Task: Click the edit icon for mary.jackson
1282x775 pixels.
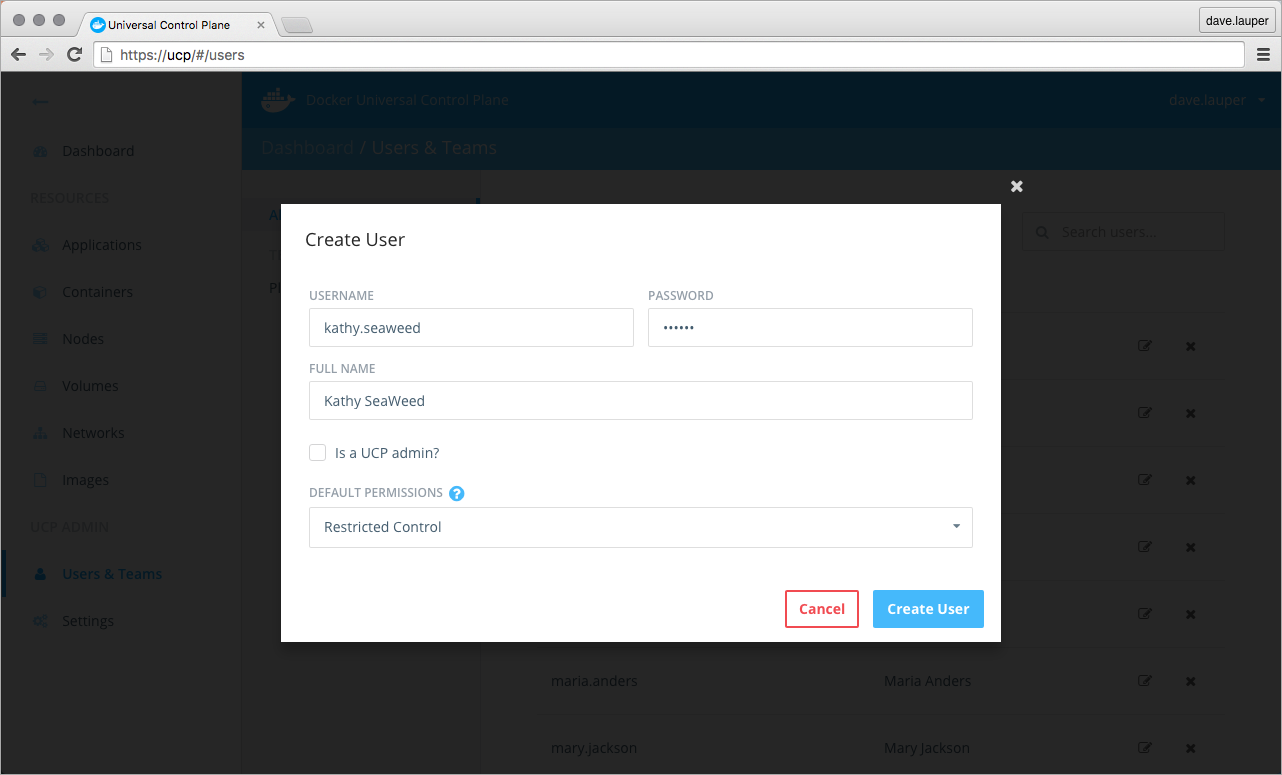Action: click(x=1145, y=748)
